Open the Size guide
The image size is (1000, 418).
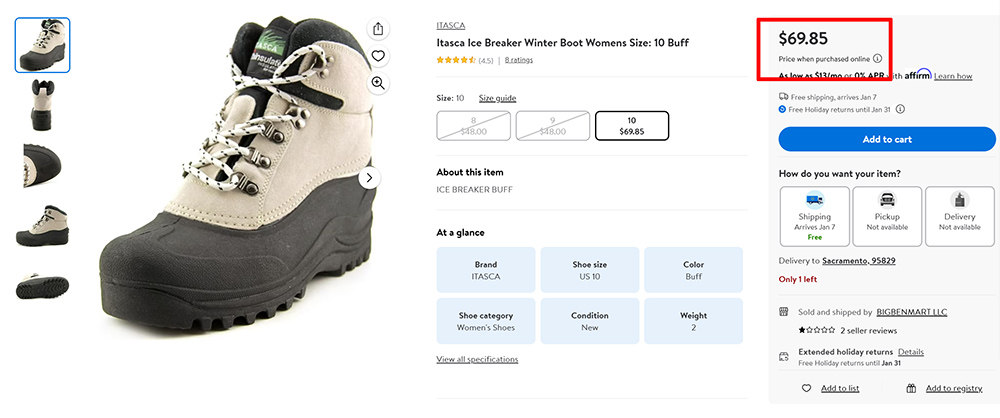(497, 98)
